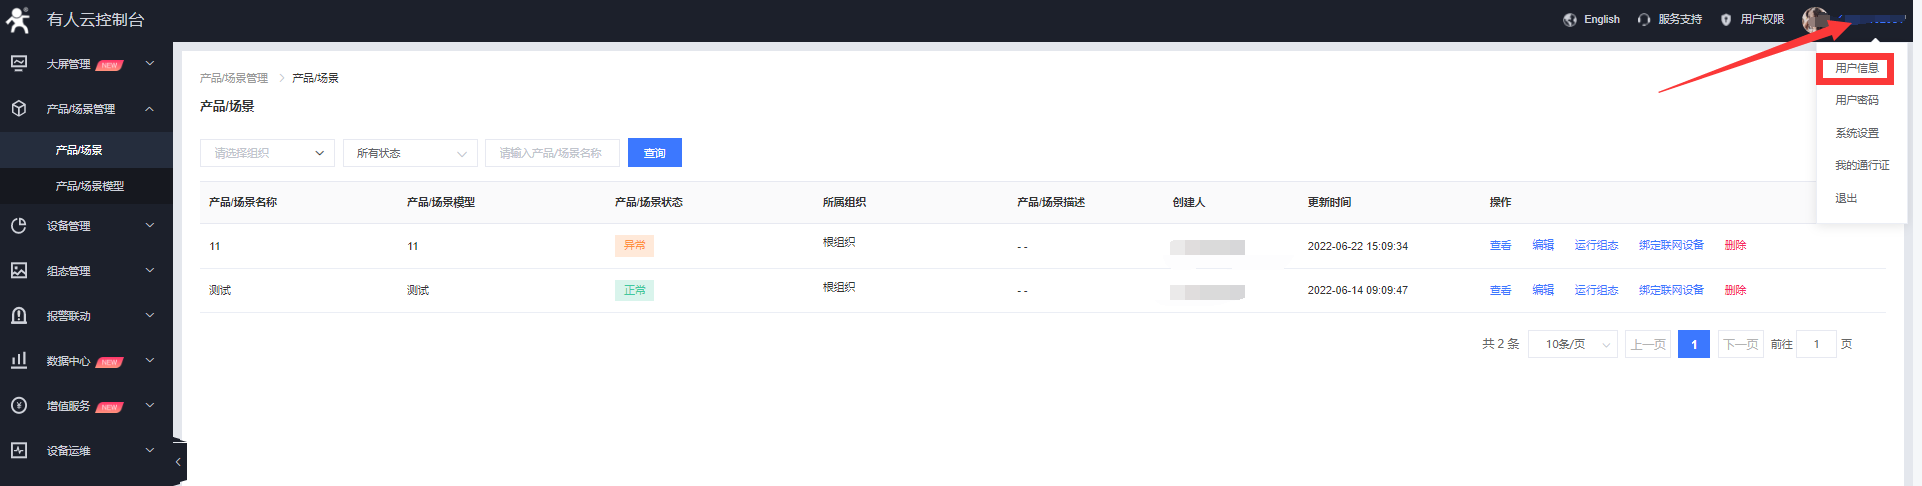Click the 增值服务 coin icon

pyautogui.click(x=19, y=406)
